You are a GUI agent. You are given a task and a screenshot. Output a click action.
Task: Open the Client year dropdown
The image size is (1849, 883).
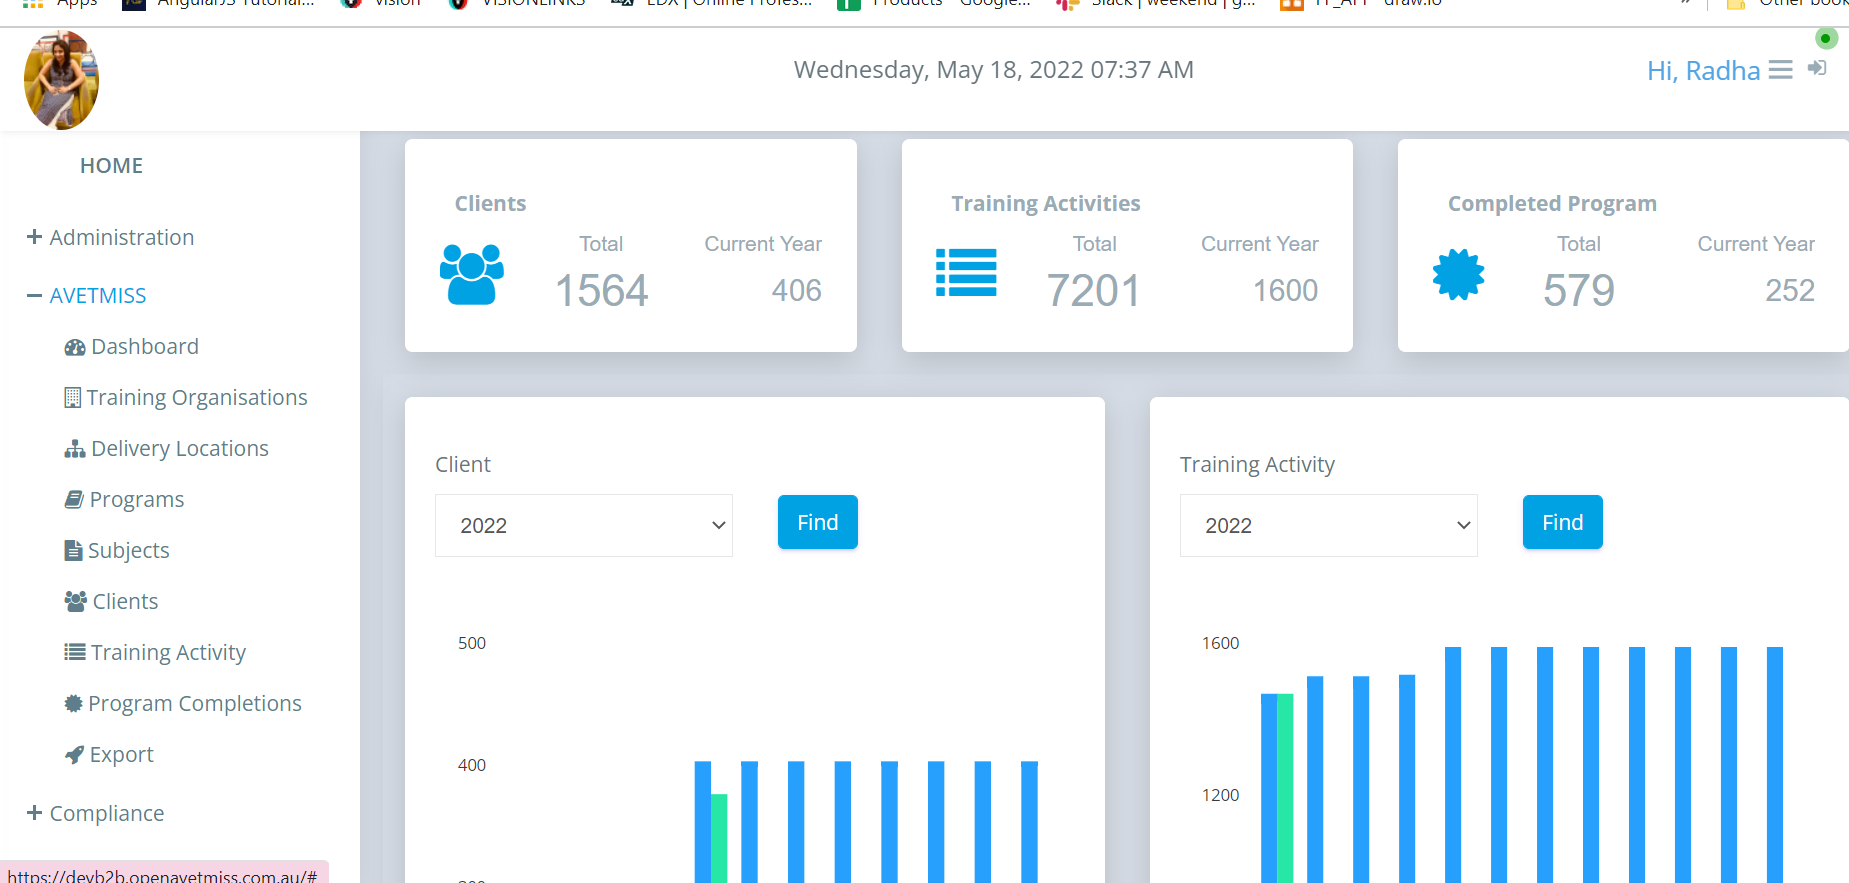tap(584, 525)
